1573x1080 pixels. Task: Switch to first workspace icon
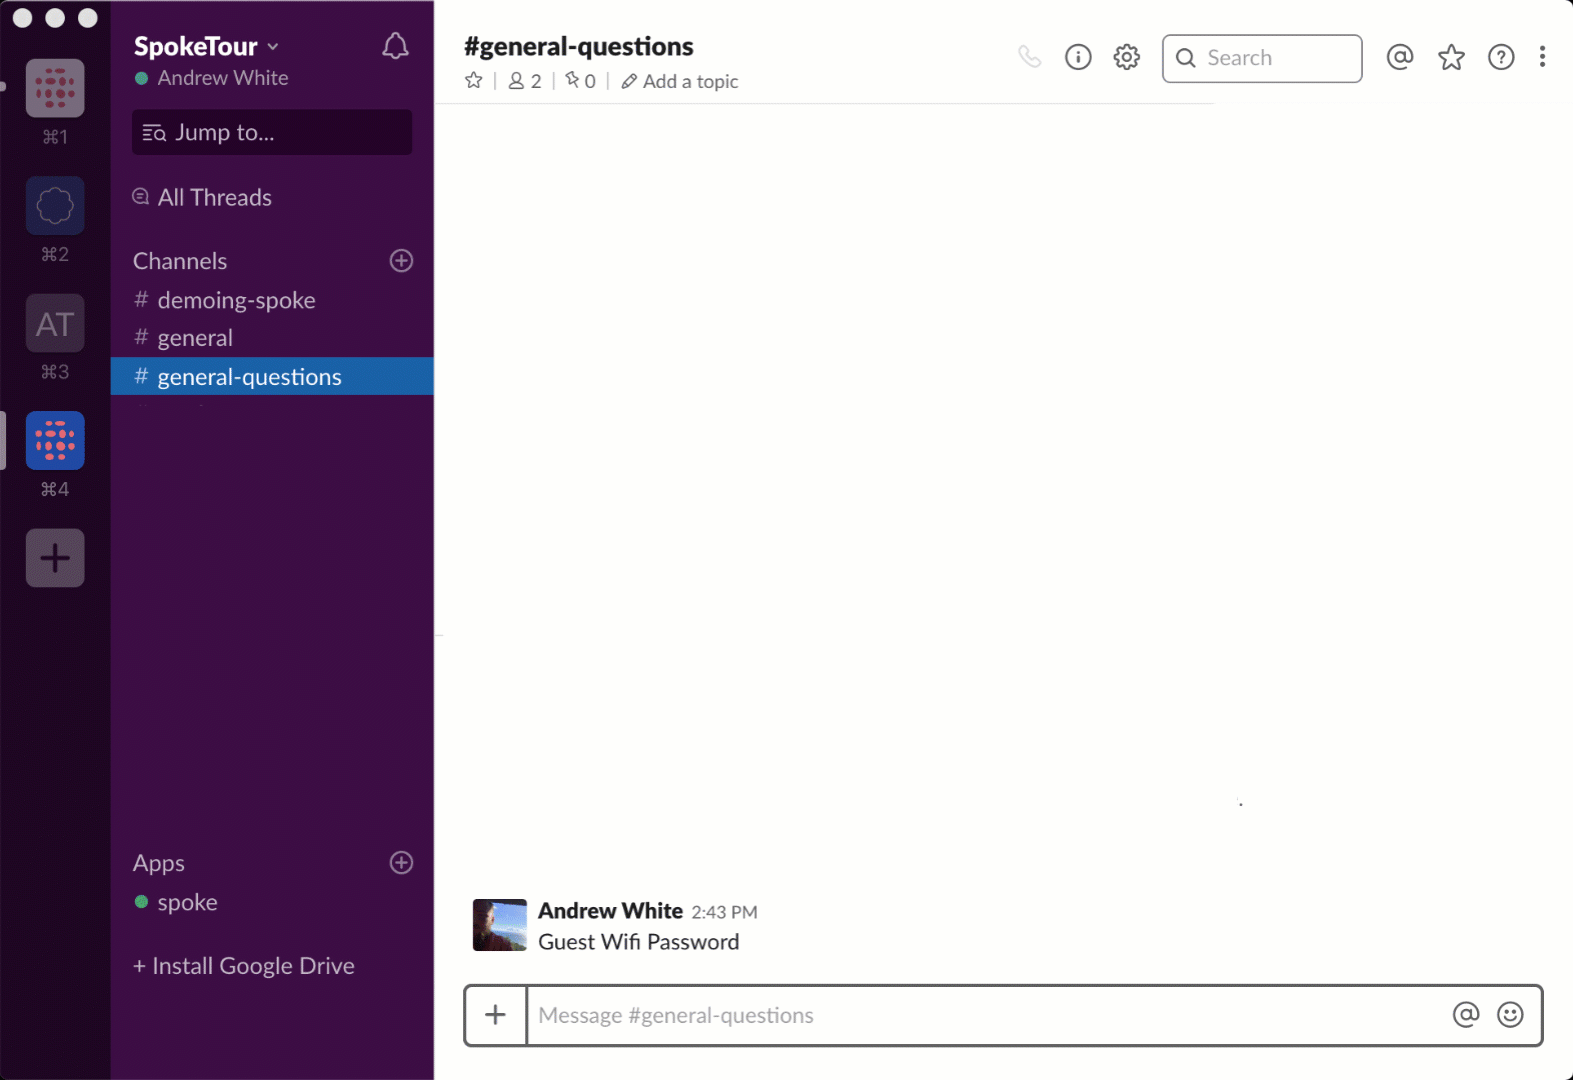(55, 88)
